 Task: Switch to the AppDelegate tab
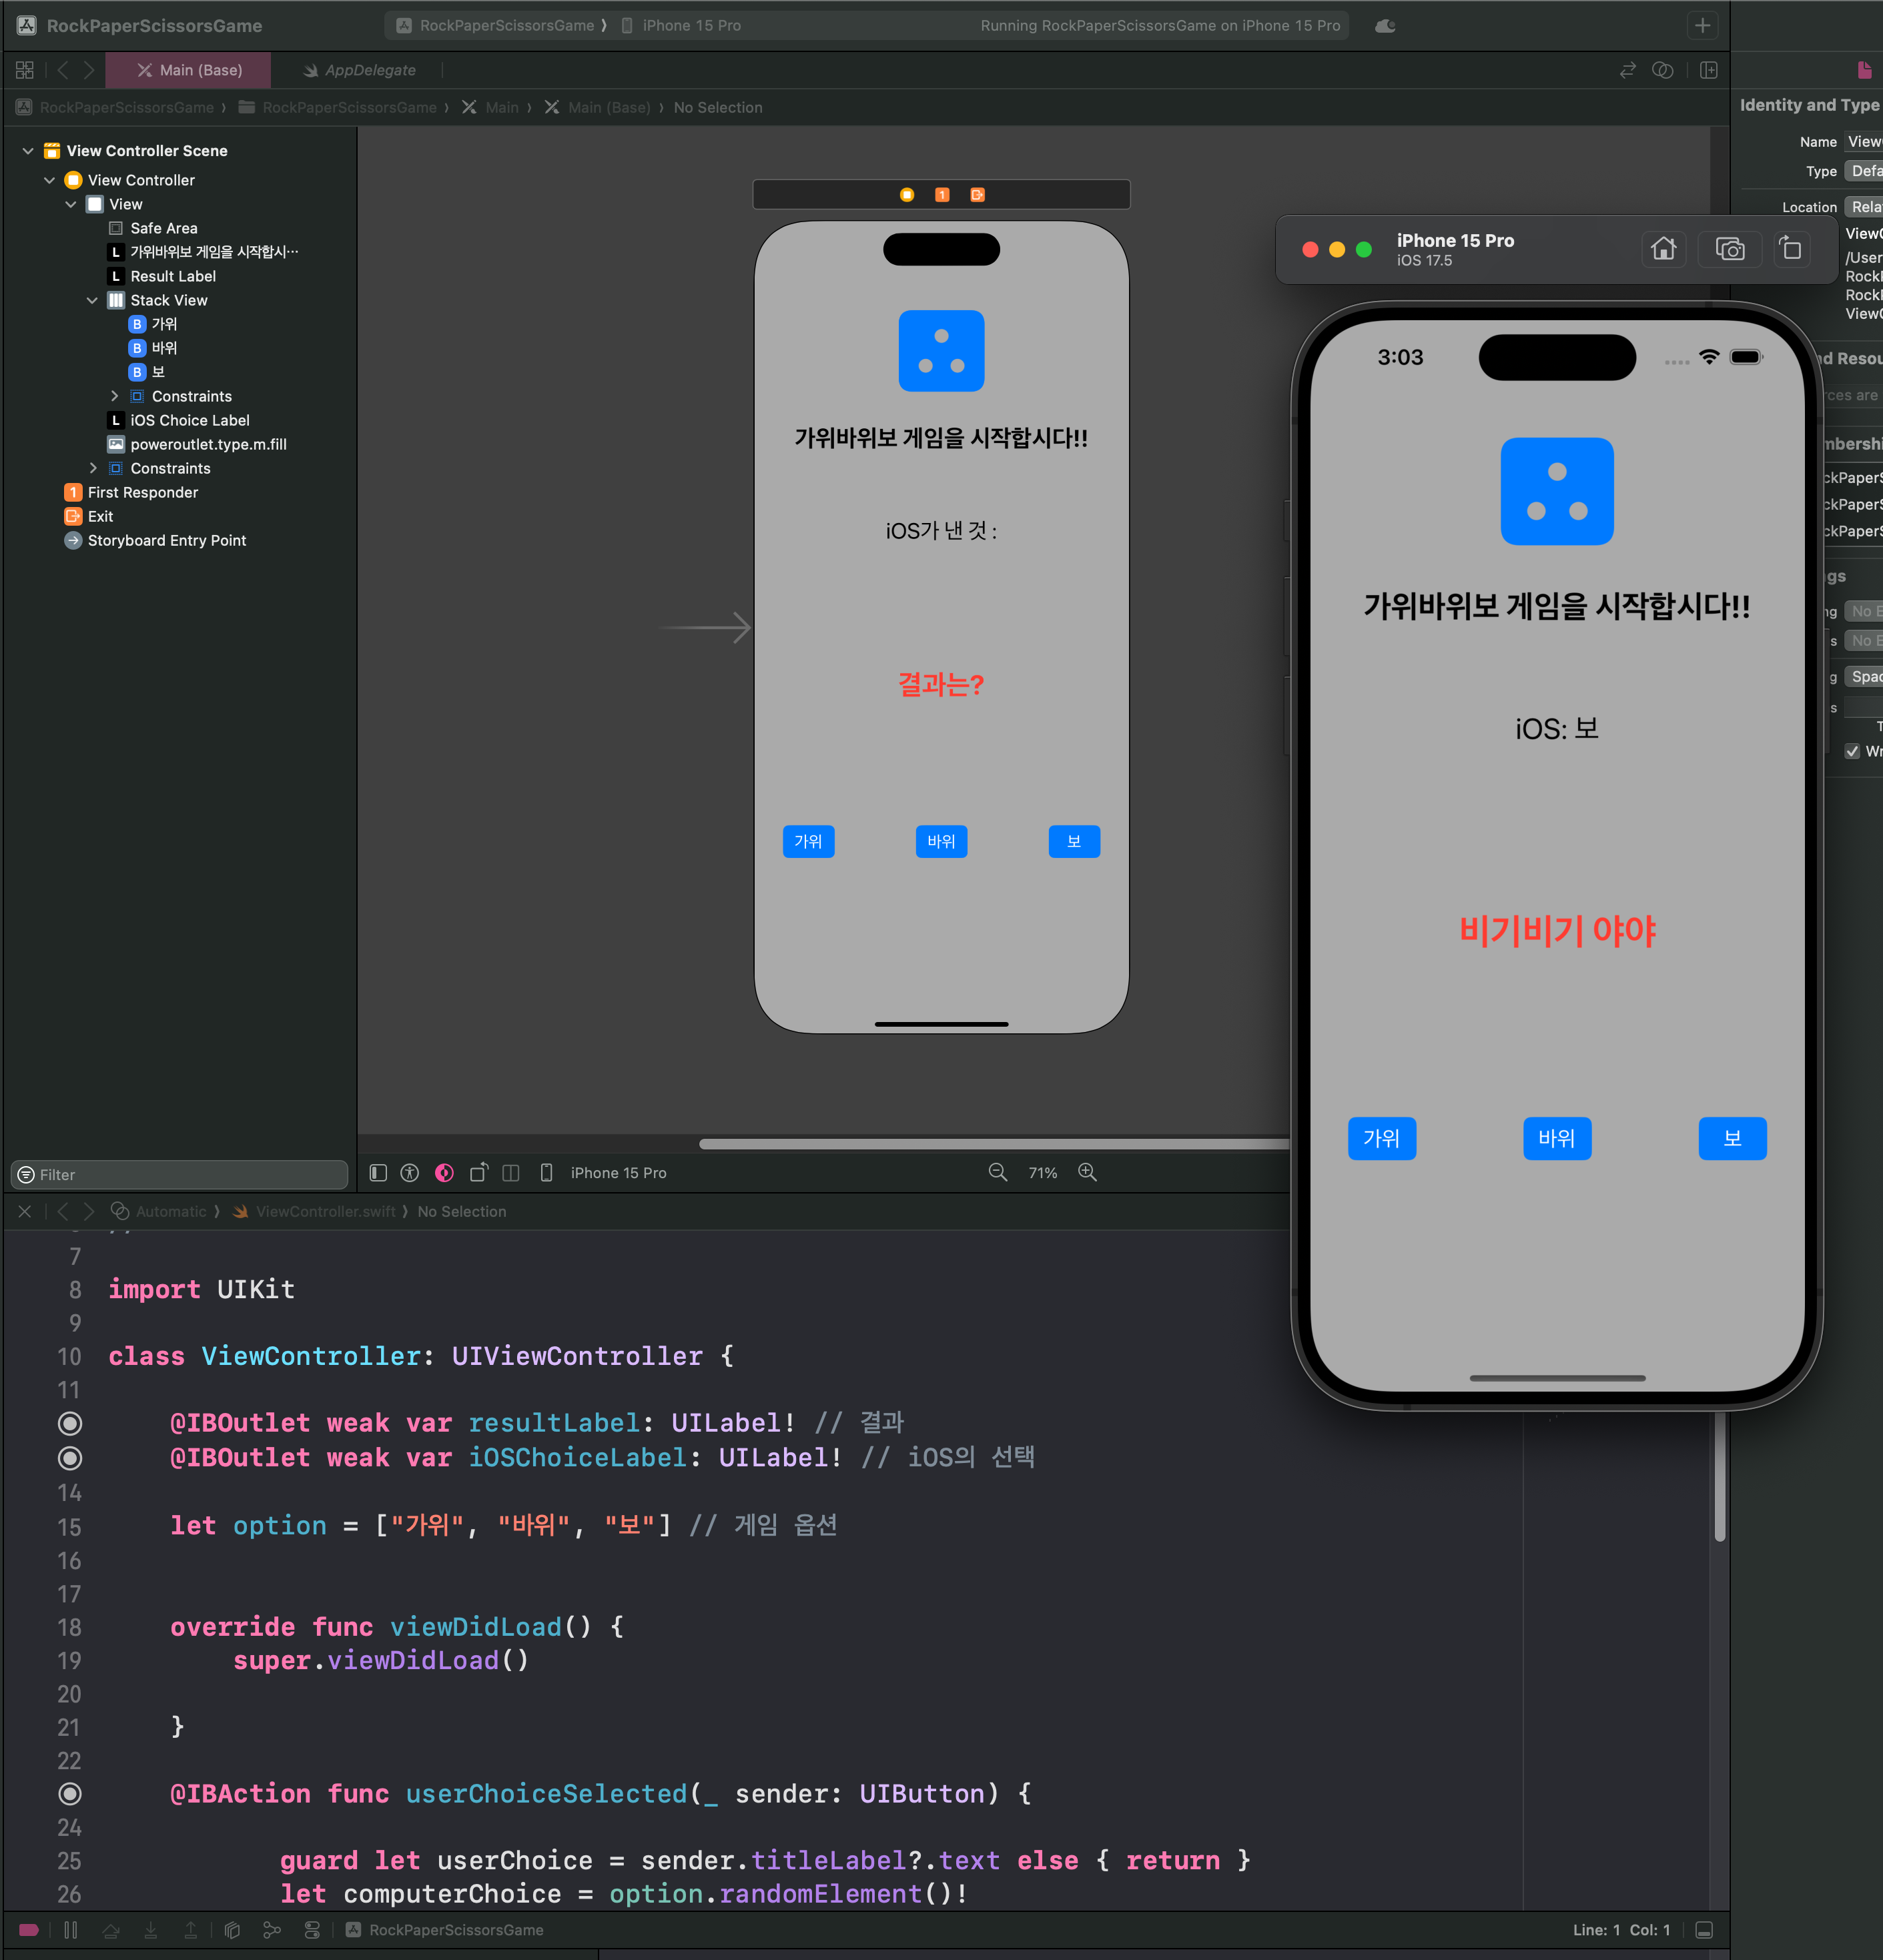(360, 70)
